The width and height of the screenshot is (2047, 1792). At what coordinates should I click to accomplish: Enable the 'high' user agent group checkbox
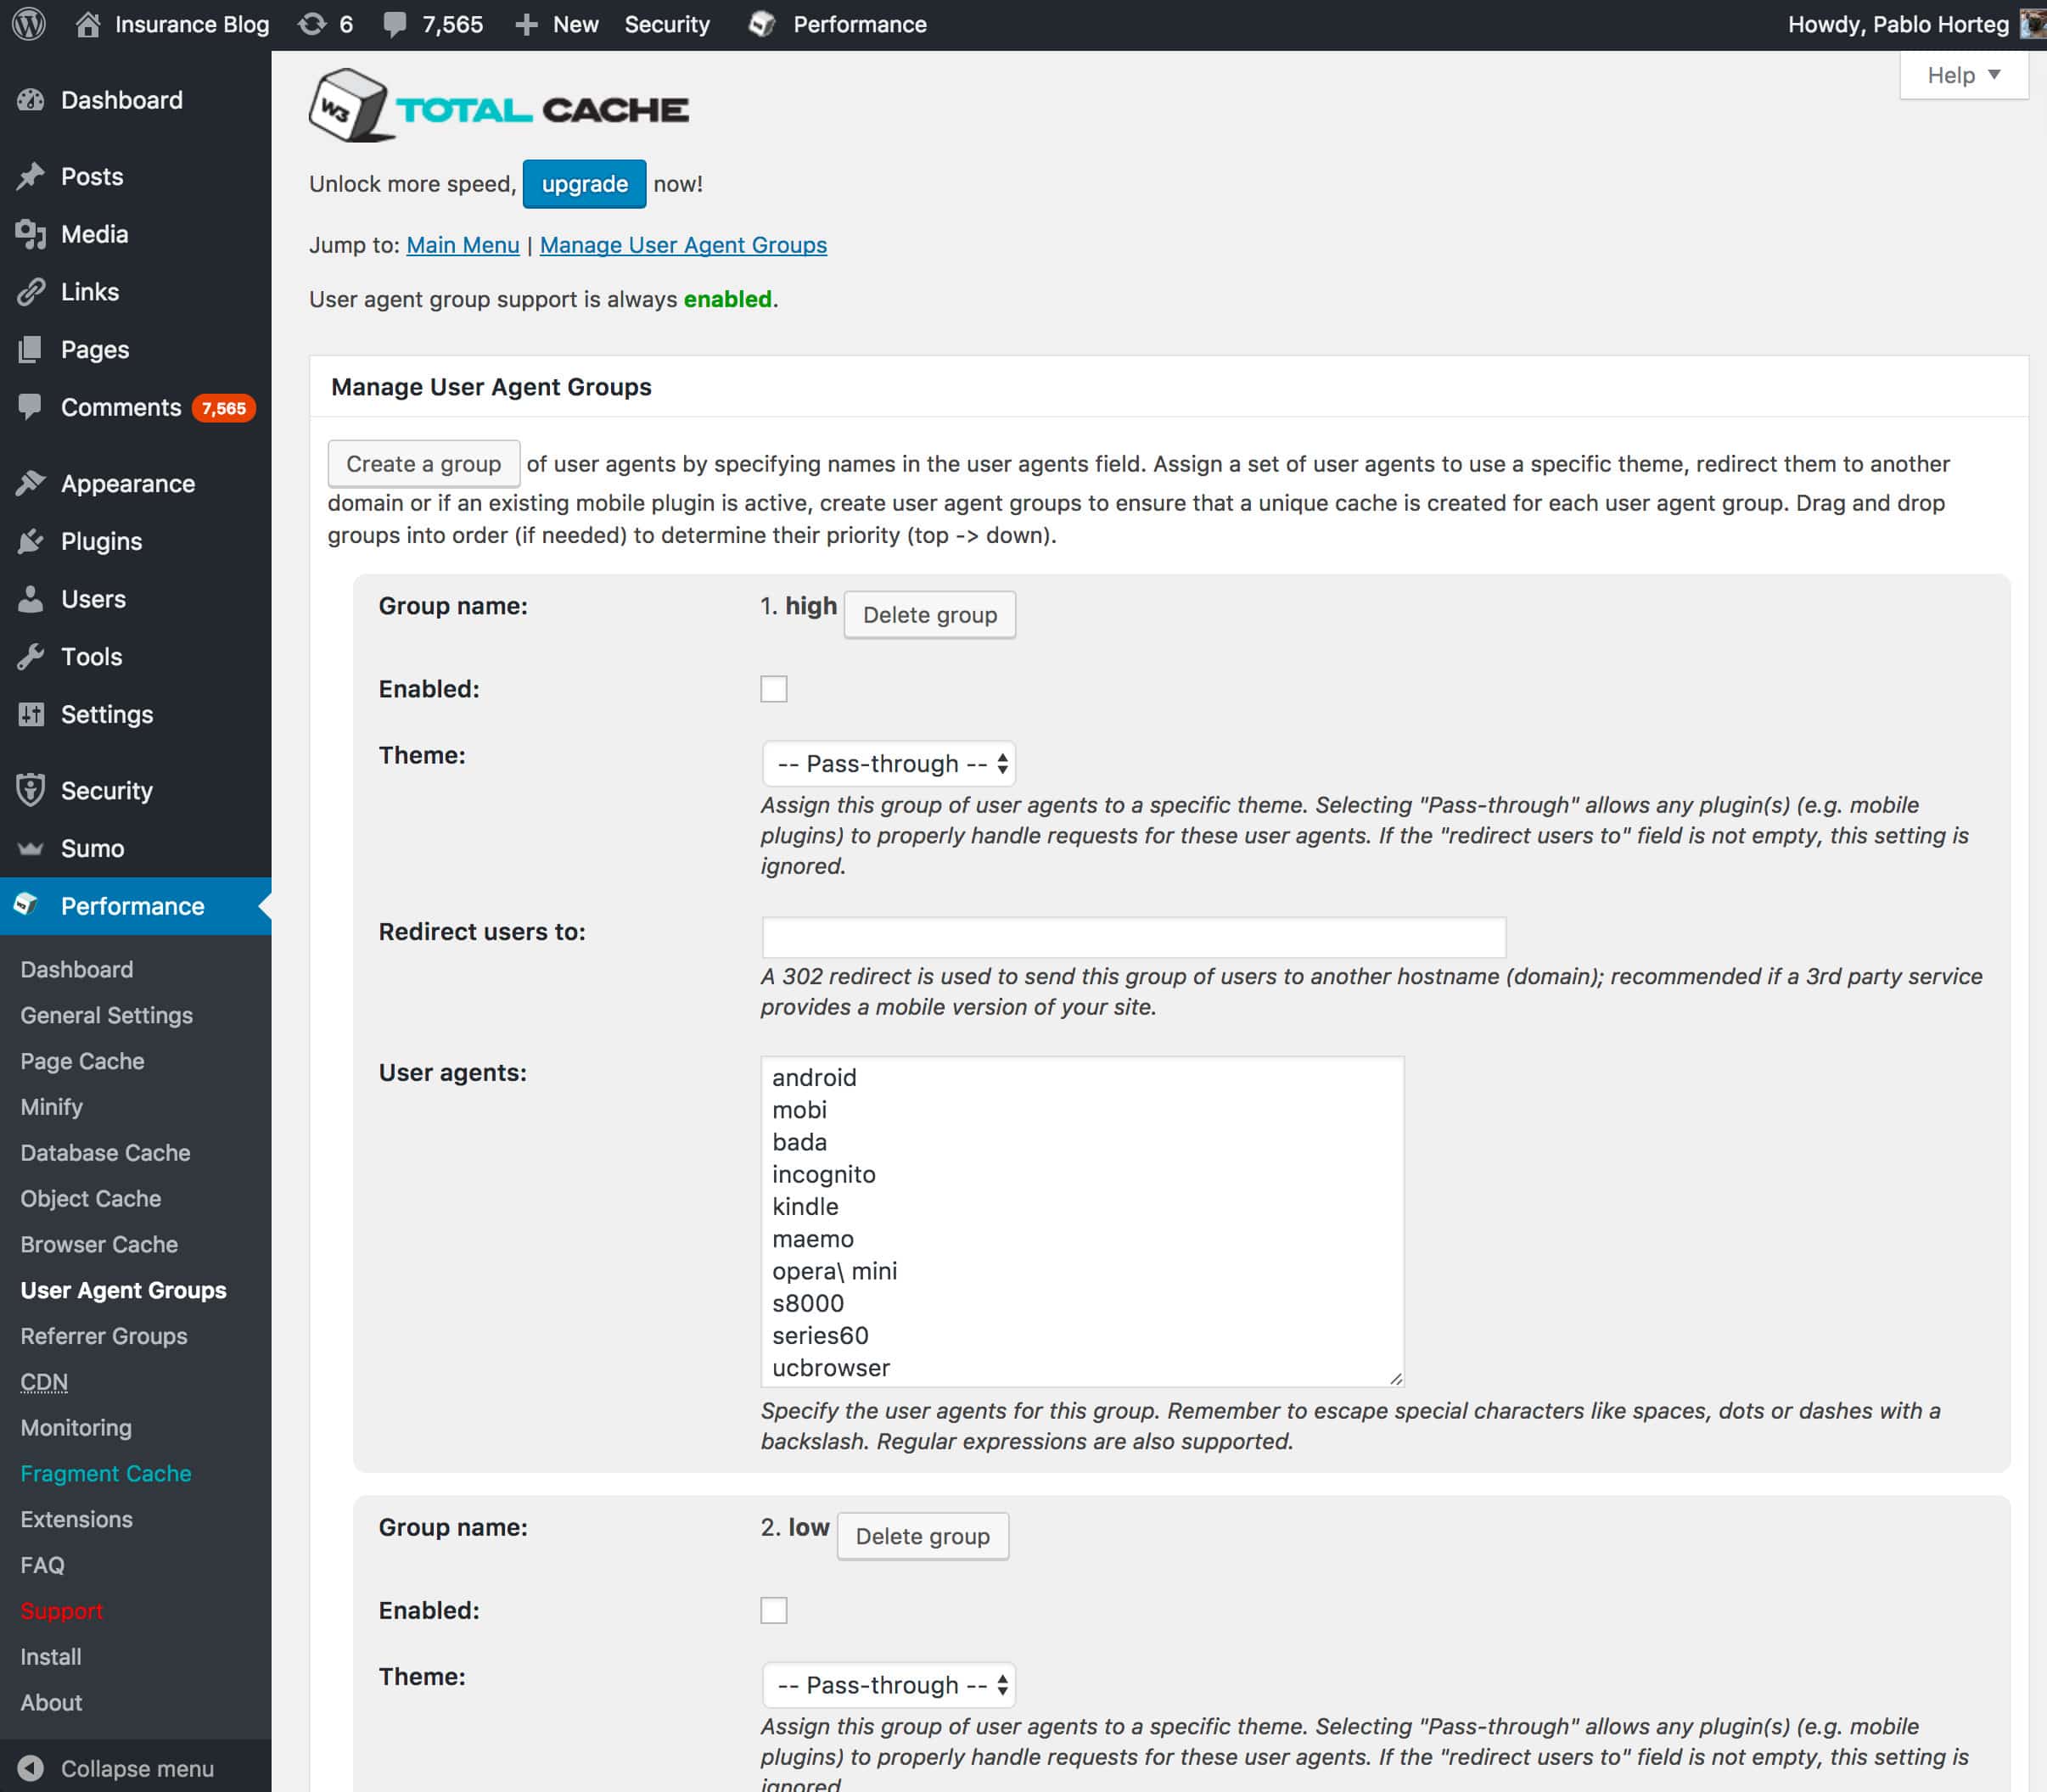773,689
